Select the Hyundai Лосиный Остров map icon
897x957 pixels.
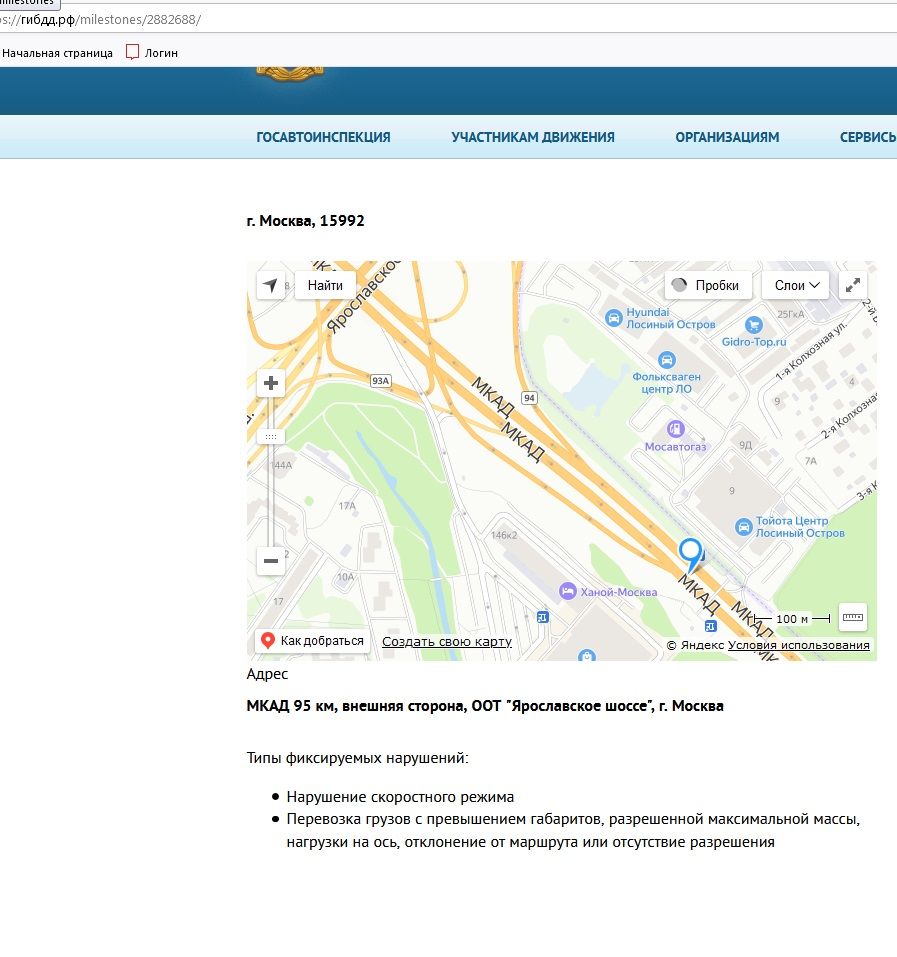pos(613,318)
